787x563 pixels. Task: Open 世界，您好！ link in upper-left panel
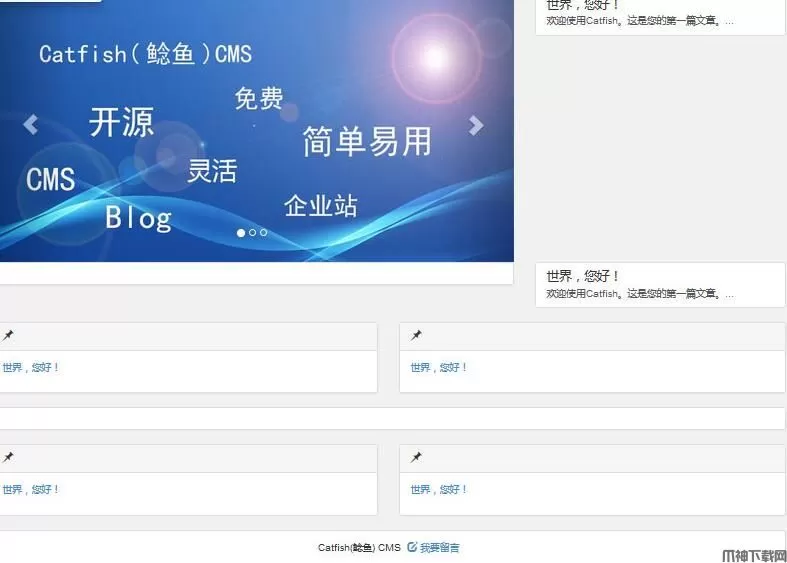(30, 367)
